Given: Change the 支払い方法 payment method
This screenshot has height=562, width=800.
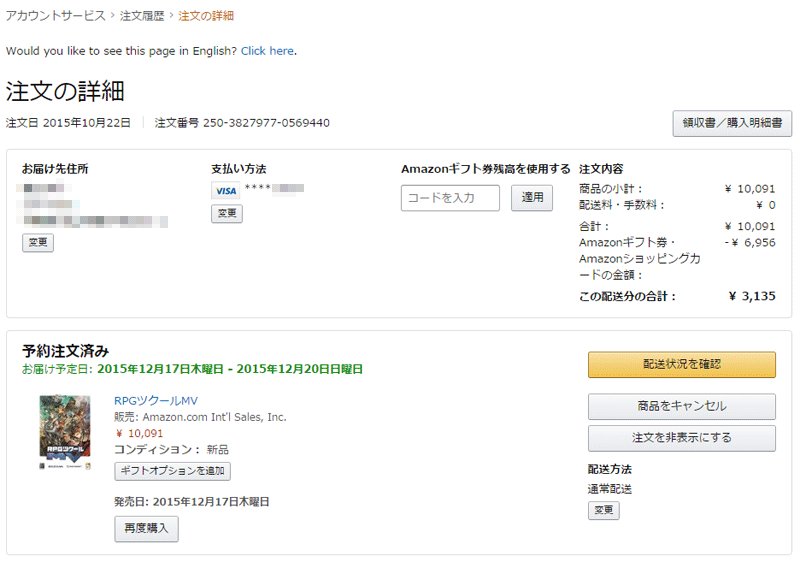Looking at the screenshot, I should tap(227, 213).
